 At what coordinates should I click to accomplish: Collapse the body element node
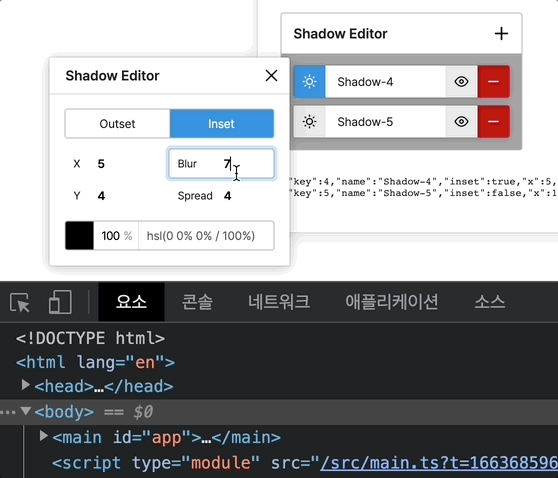click(25, 411)
